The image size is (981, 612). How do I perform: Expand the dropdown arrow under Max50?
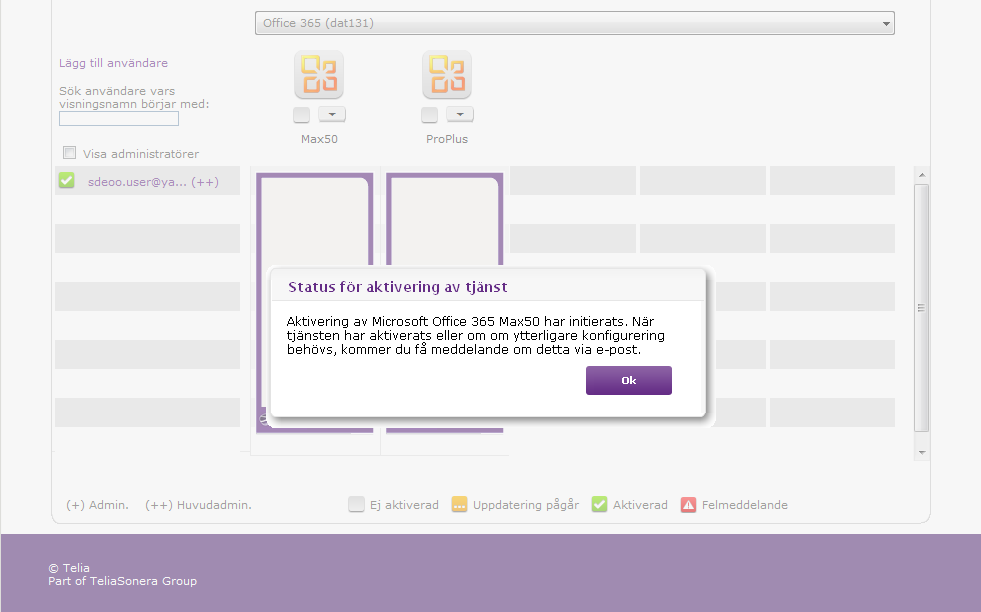click(332, 115)
